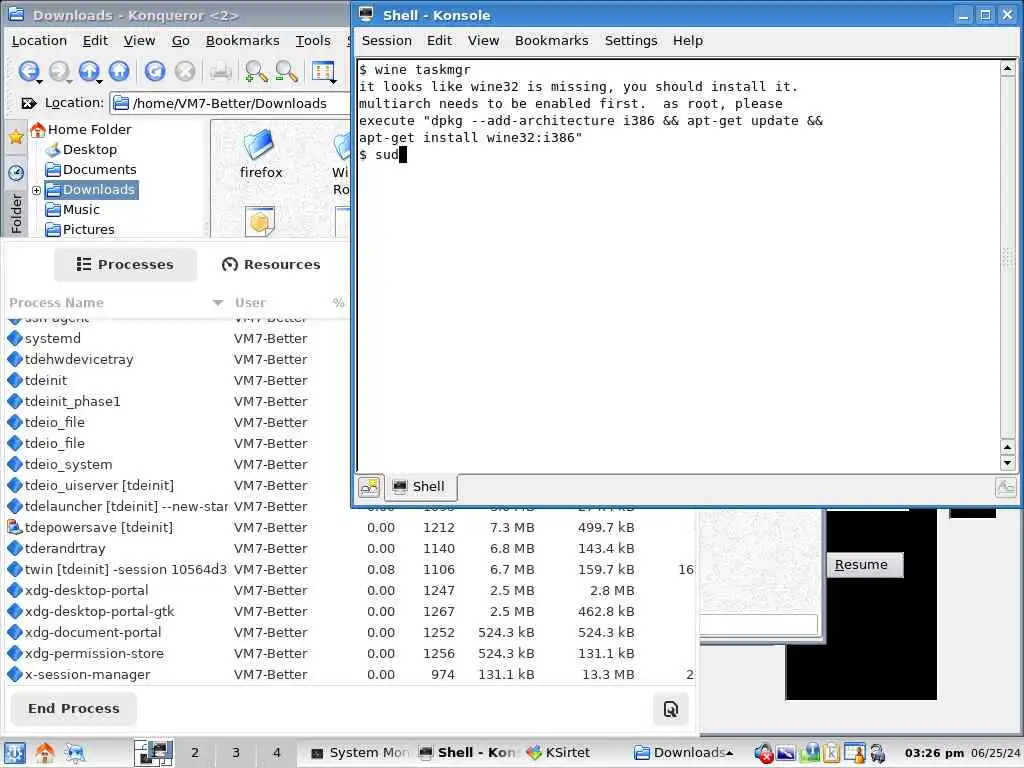Click the Home icon on the taskbar
The height and width of the screenshot is (768, 1024).
(x=44, y=753)
